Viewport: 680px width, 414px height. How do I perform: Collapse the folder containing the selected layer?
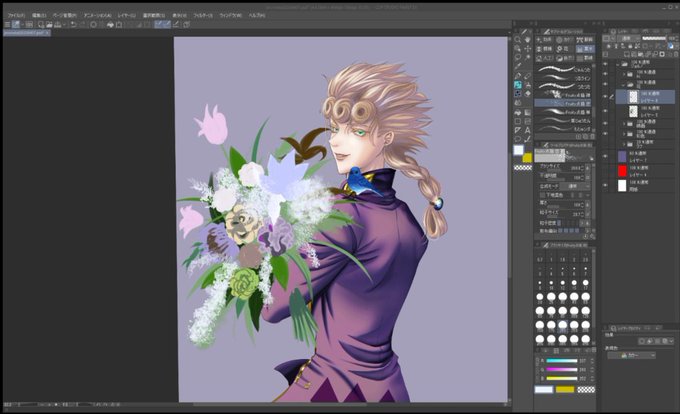[623, 85]
